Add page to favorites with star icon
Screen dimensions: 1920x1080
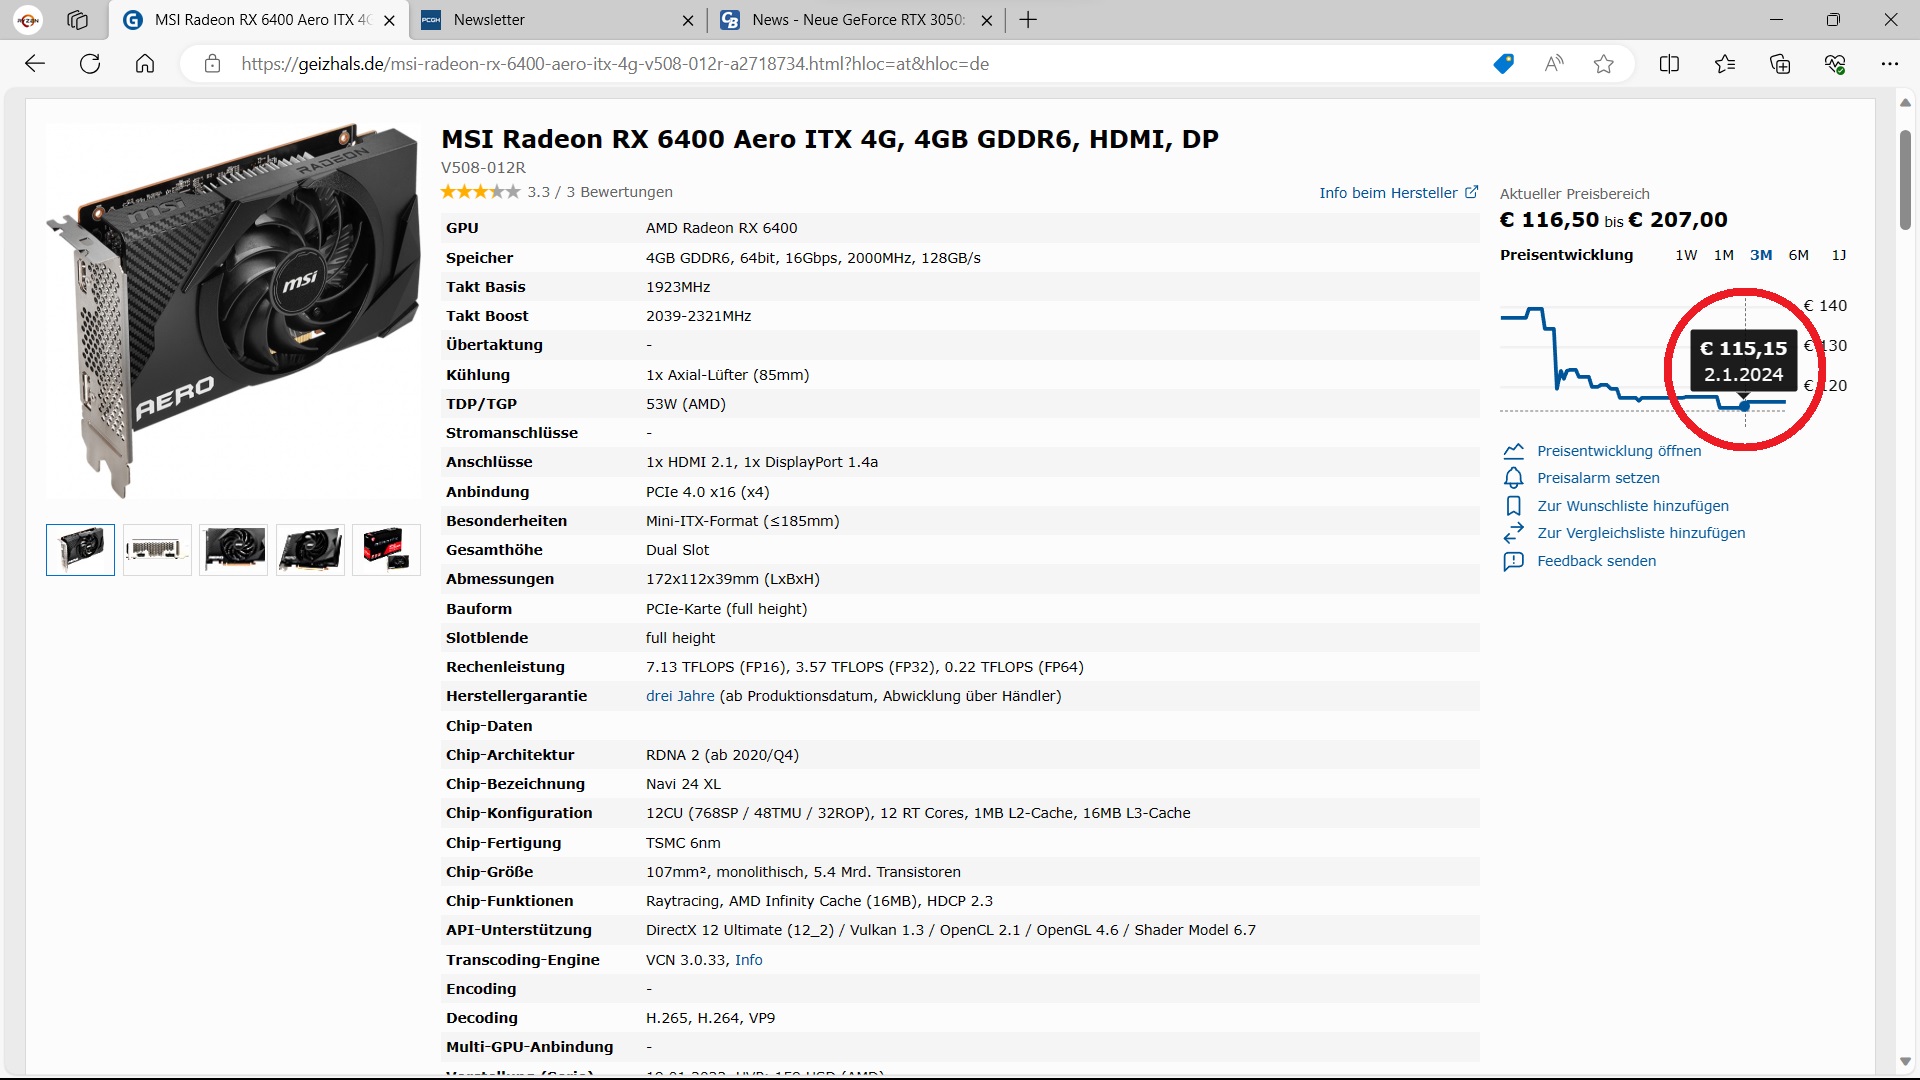tap(1604, 64)
